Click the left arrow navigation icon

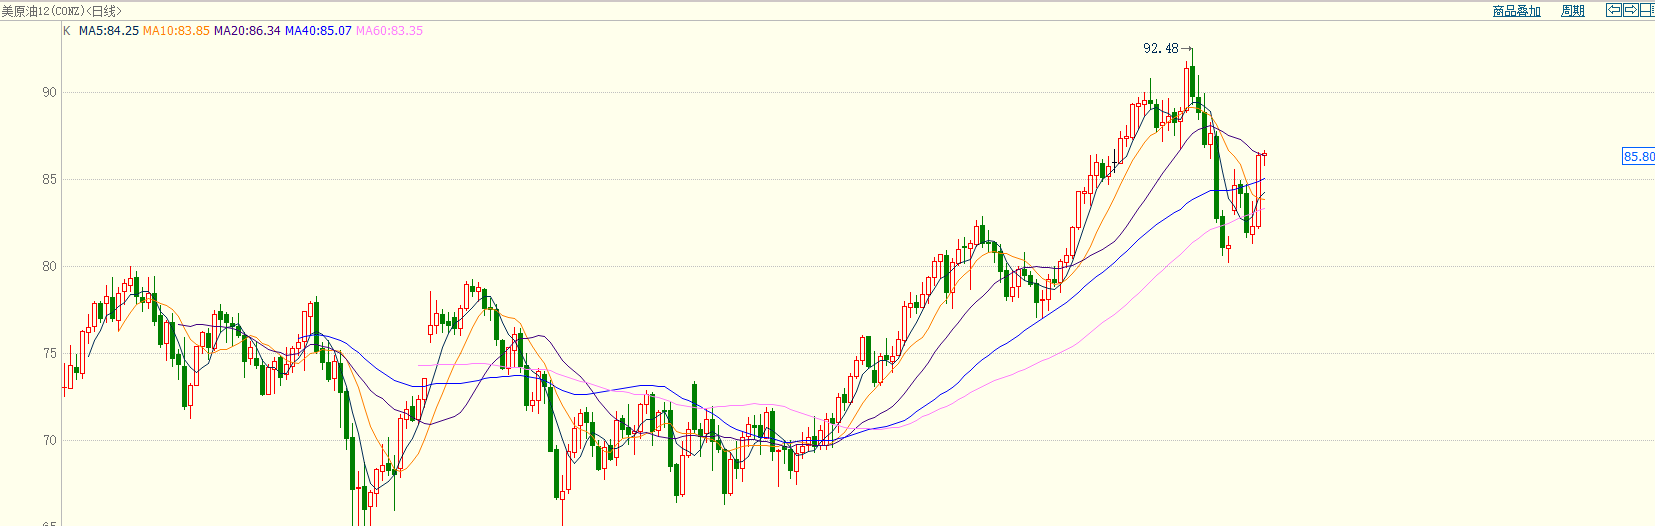click(1613, 10)
